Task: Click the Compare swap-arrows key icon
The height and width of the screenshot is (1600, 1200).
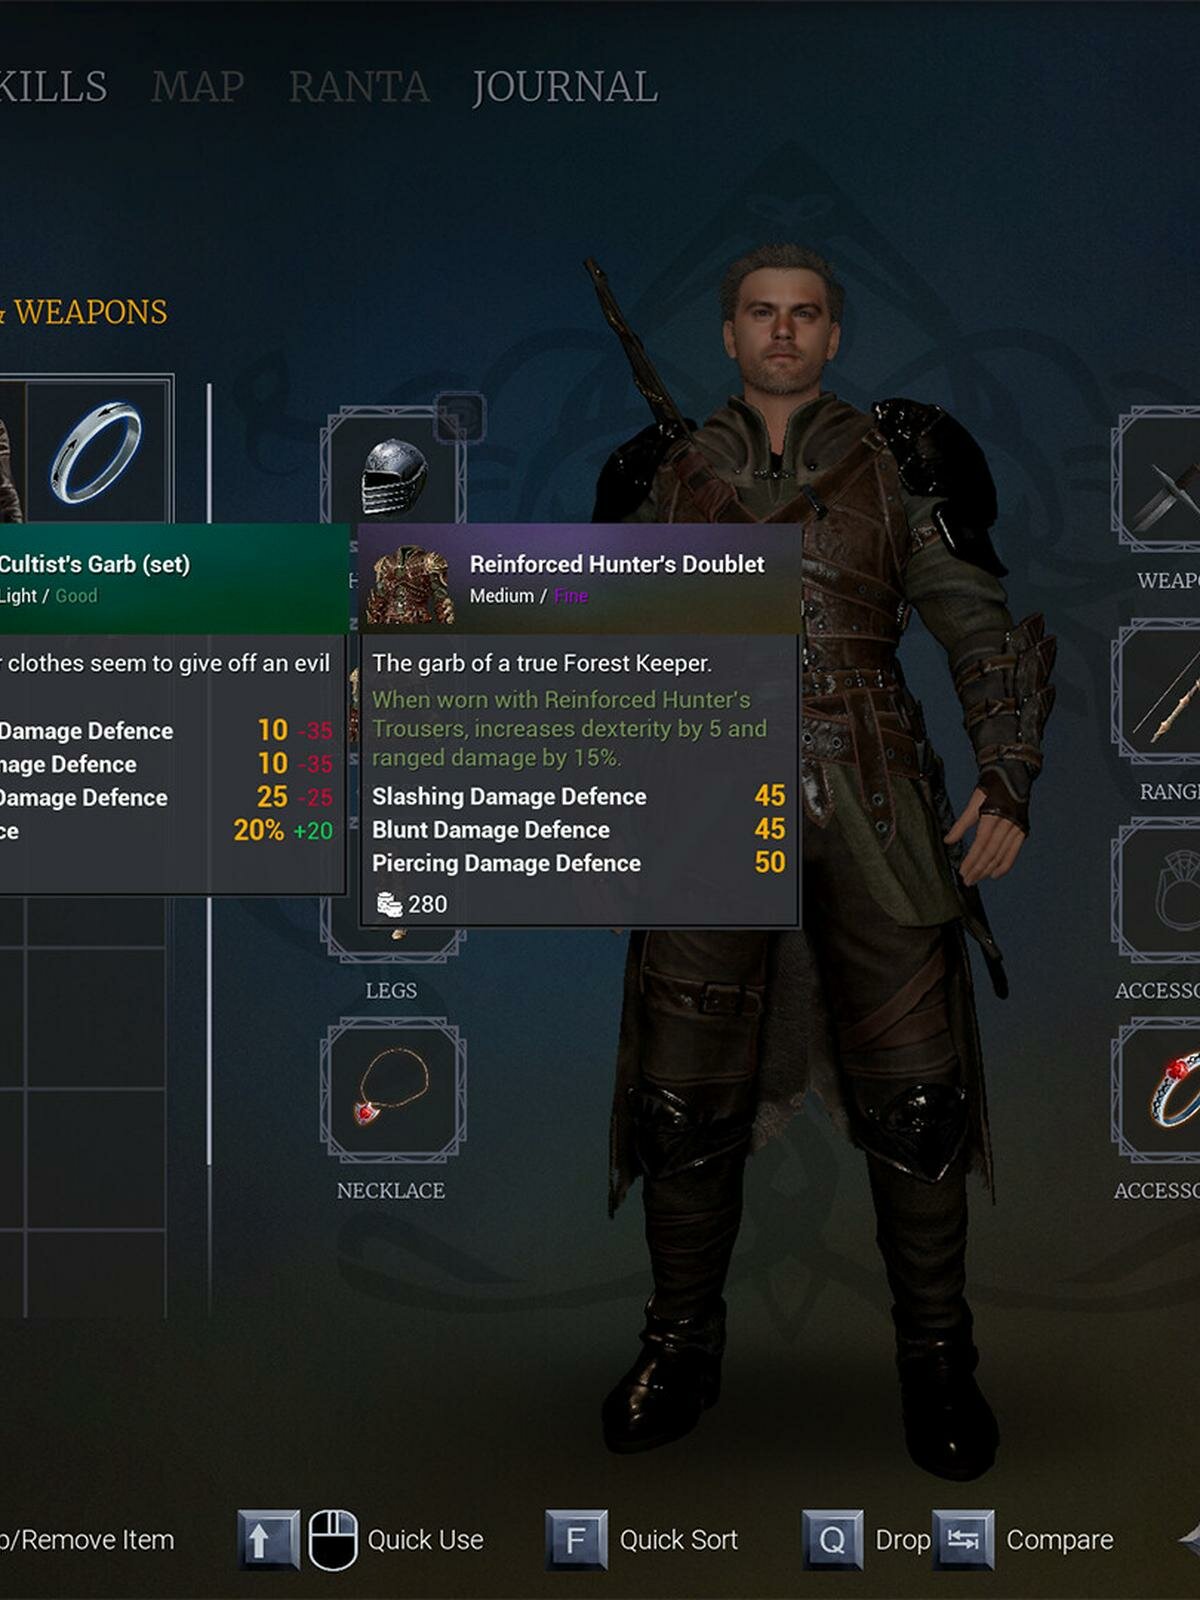Action: (x=963, y=1540)
